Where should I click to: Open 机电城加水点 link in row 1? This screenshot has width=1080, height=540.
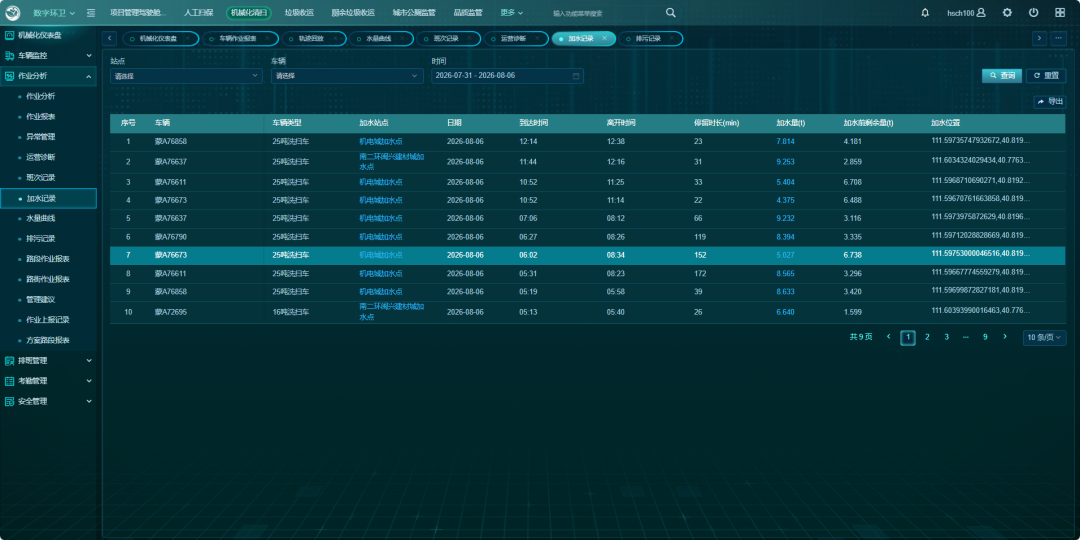[x=381, y=141]
